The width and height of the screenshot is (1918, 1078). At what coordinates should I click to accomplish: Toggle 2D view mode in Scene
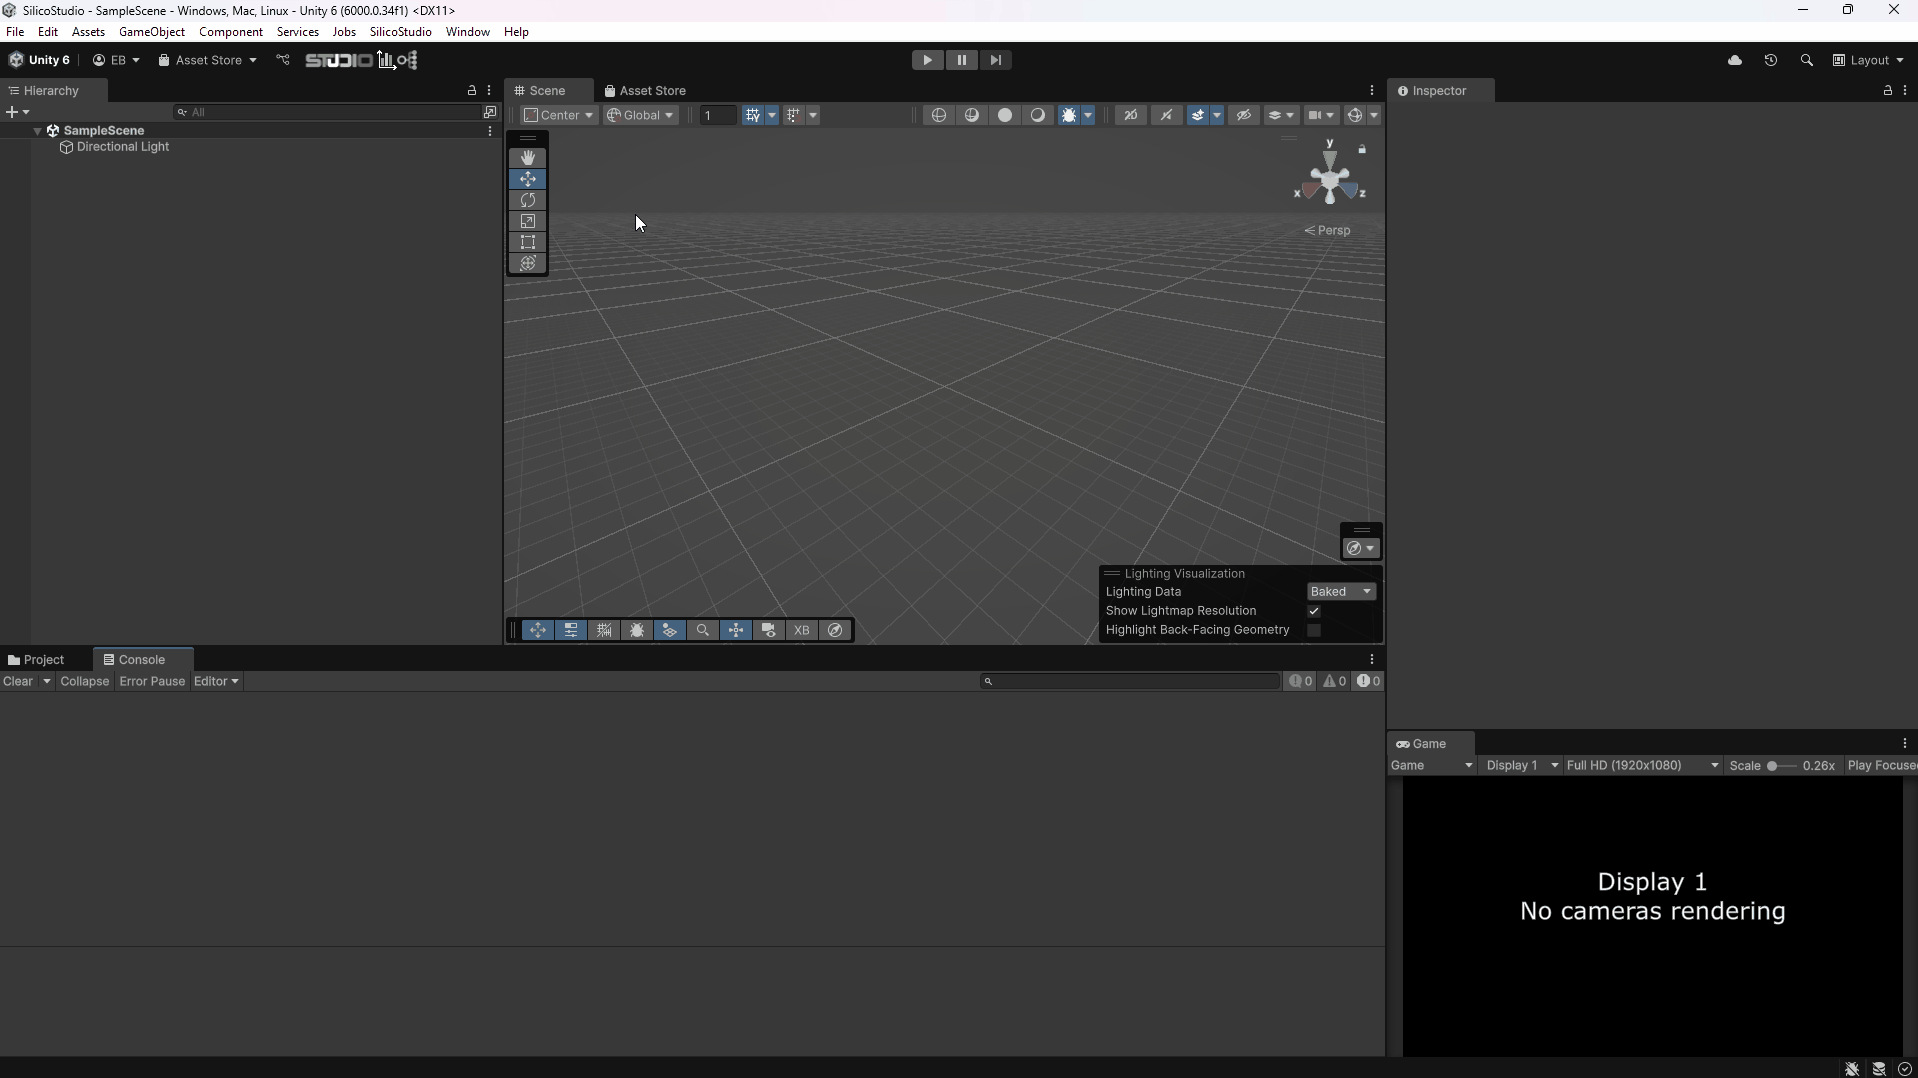tap(1131, 115)
